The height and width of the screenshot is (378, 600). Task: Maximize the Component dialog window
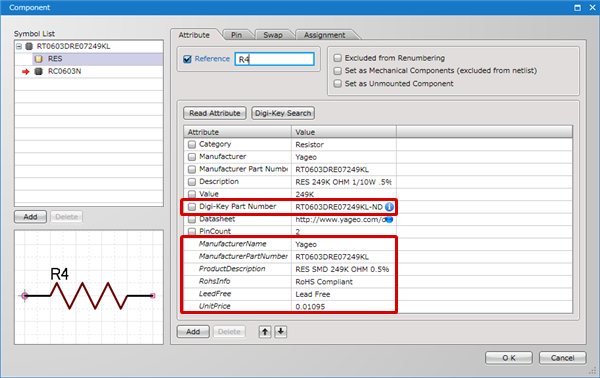577,8
